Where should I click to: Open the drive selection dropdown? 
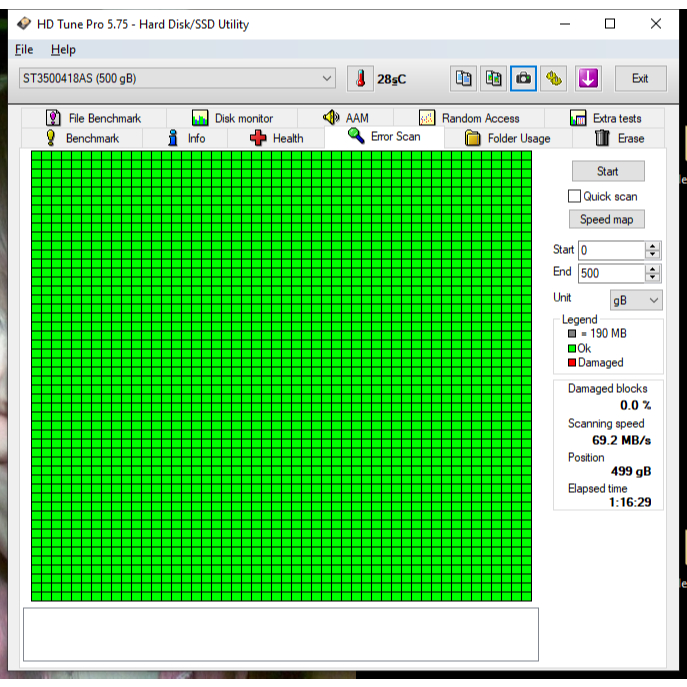(x=327, y=78)
